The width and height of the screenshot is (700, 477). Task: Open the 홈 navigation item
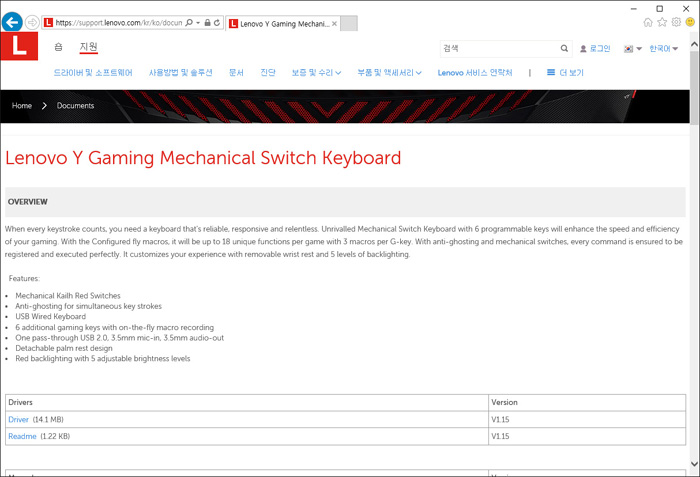58,47
